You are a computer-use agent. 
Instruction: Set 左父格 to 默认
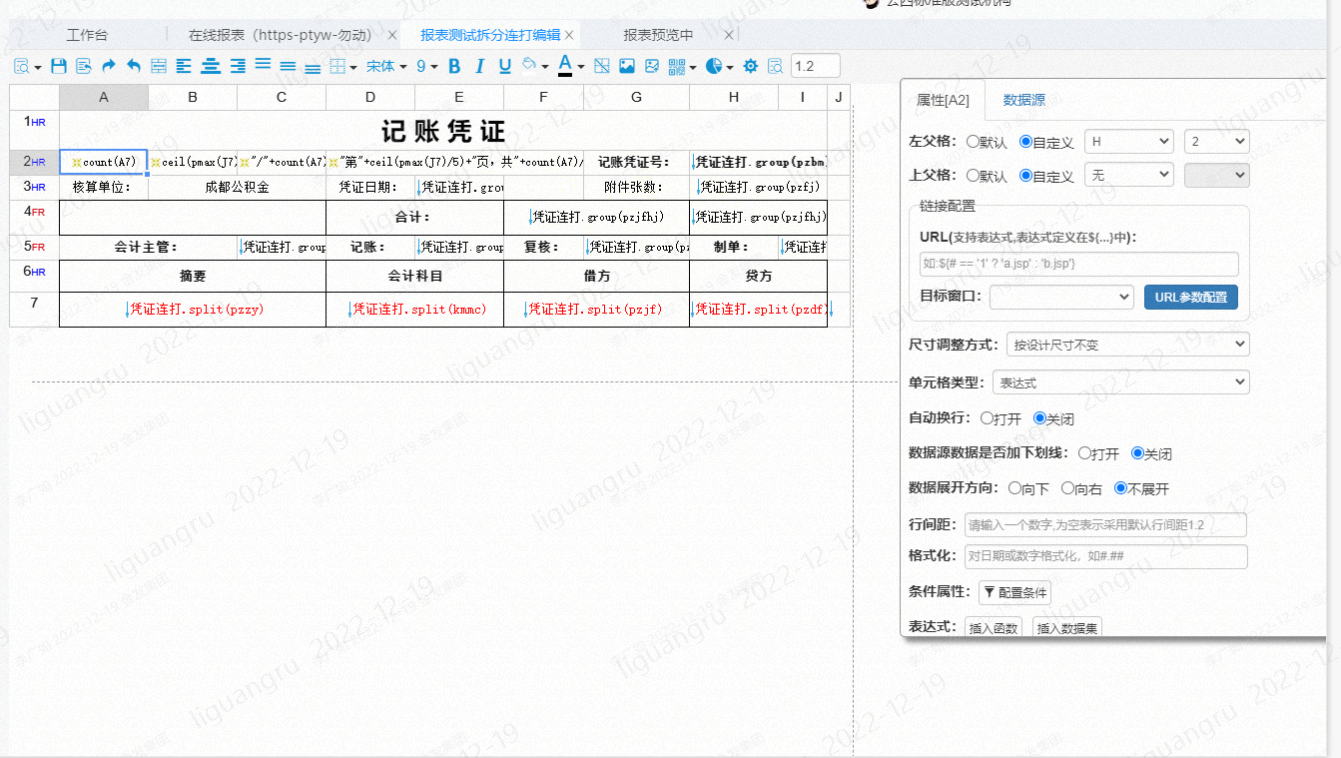pos(972,142)
